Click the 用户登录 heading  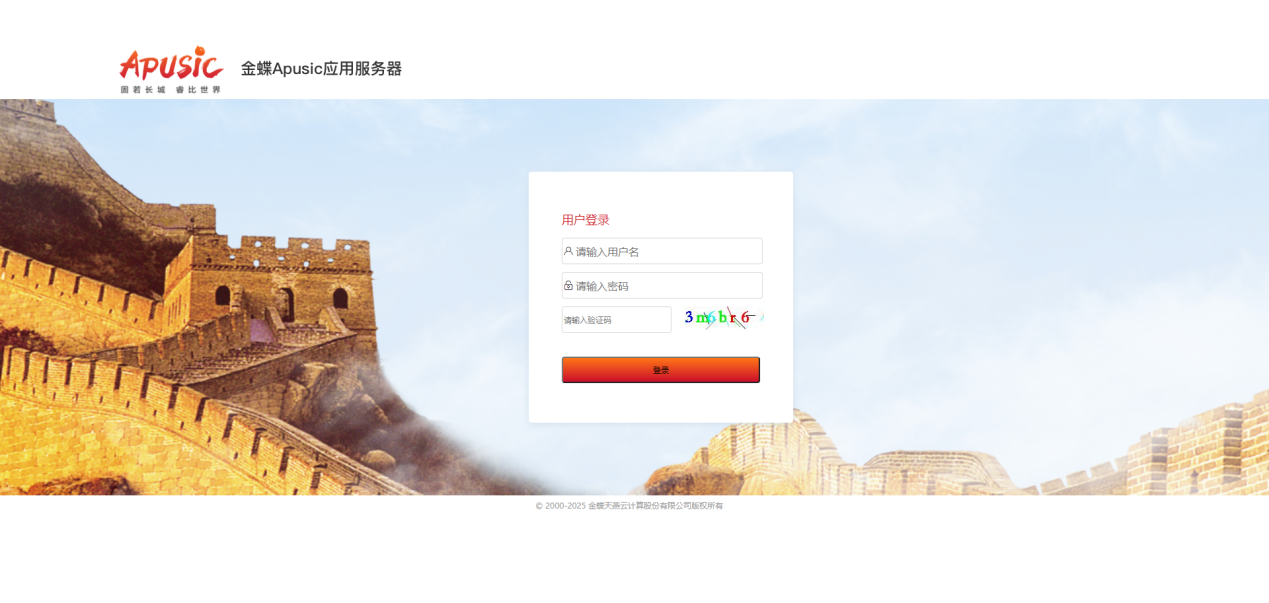(x=585, y=220)
